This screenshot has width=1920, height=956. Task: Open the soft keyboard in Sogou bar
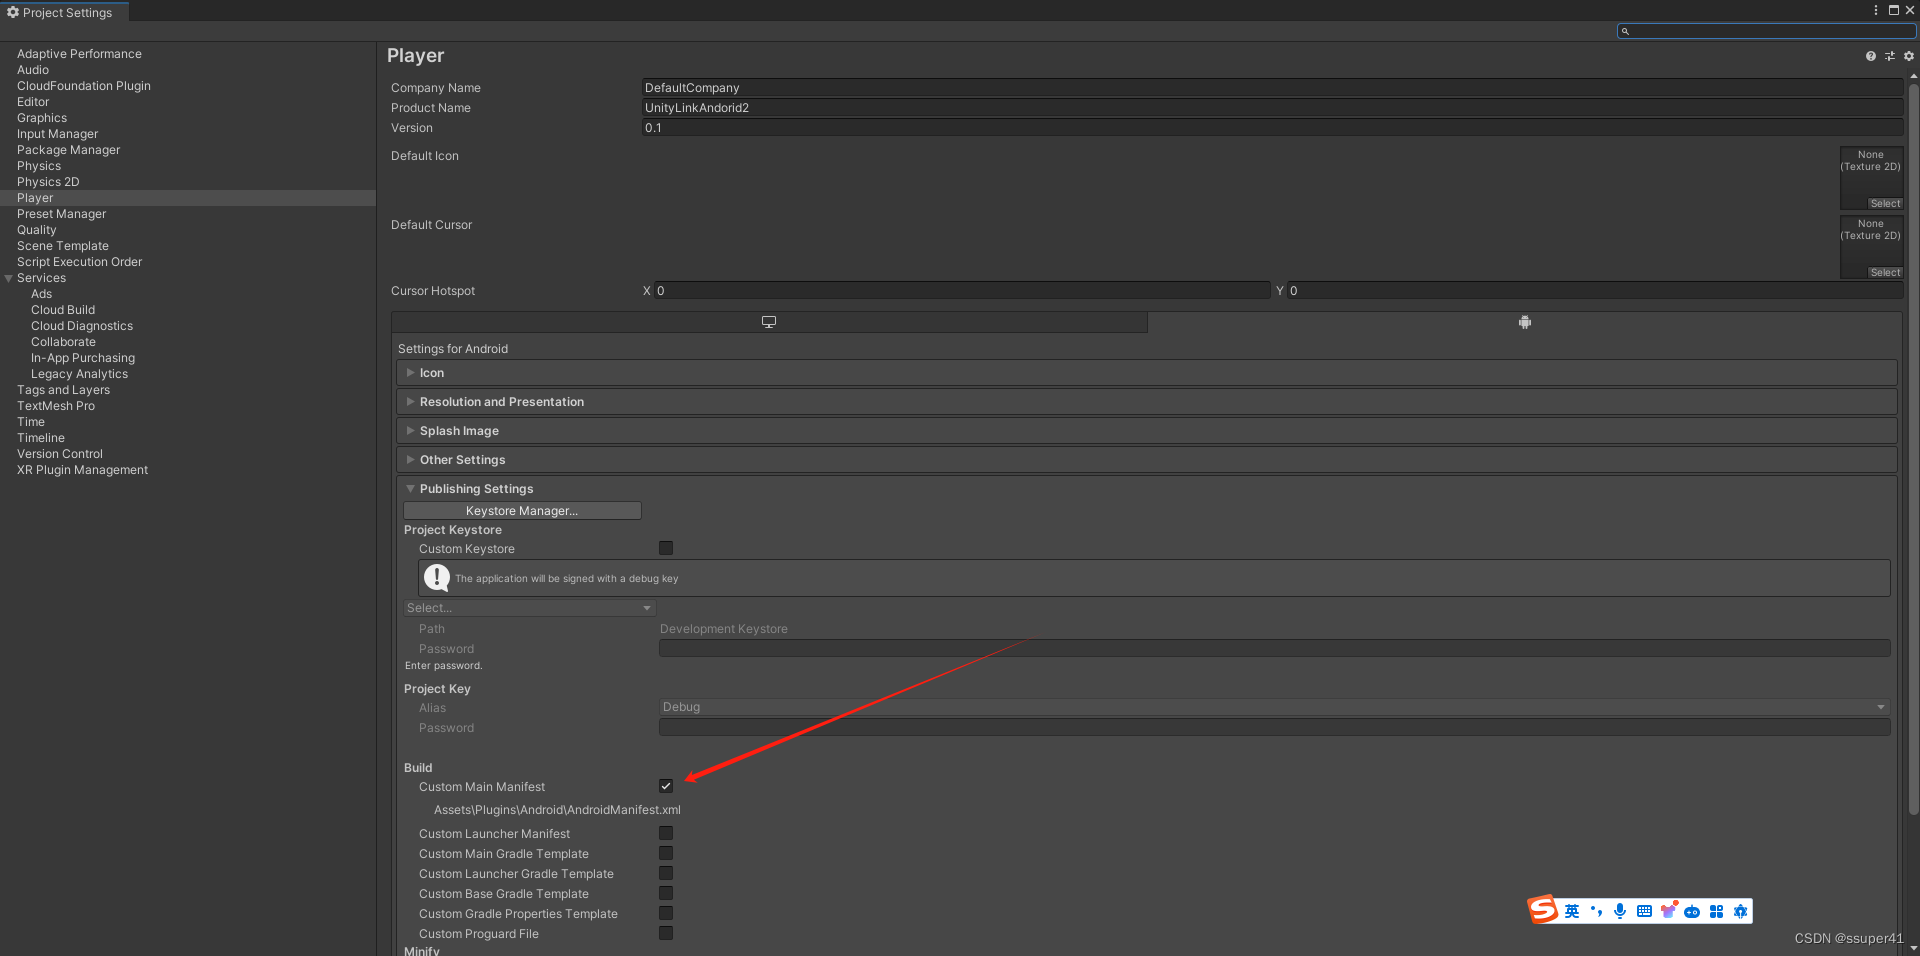click(1644, 911)
